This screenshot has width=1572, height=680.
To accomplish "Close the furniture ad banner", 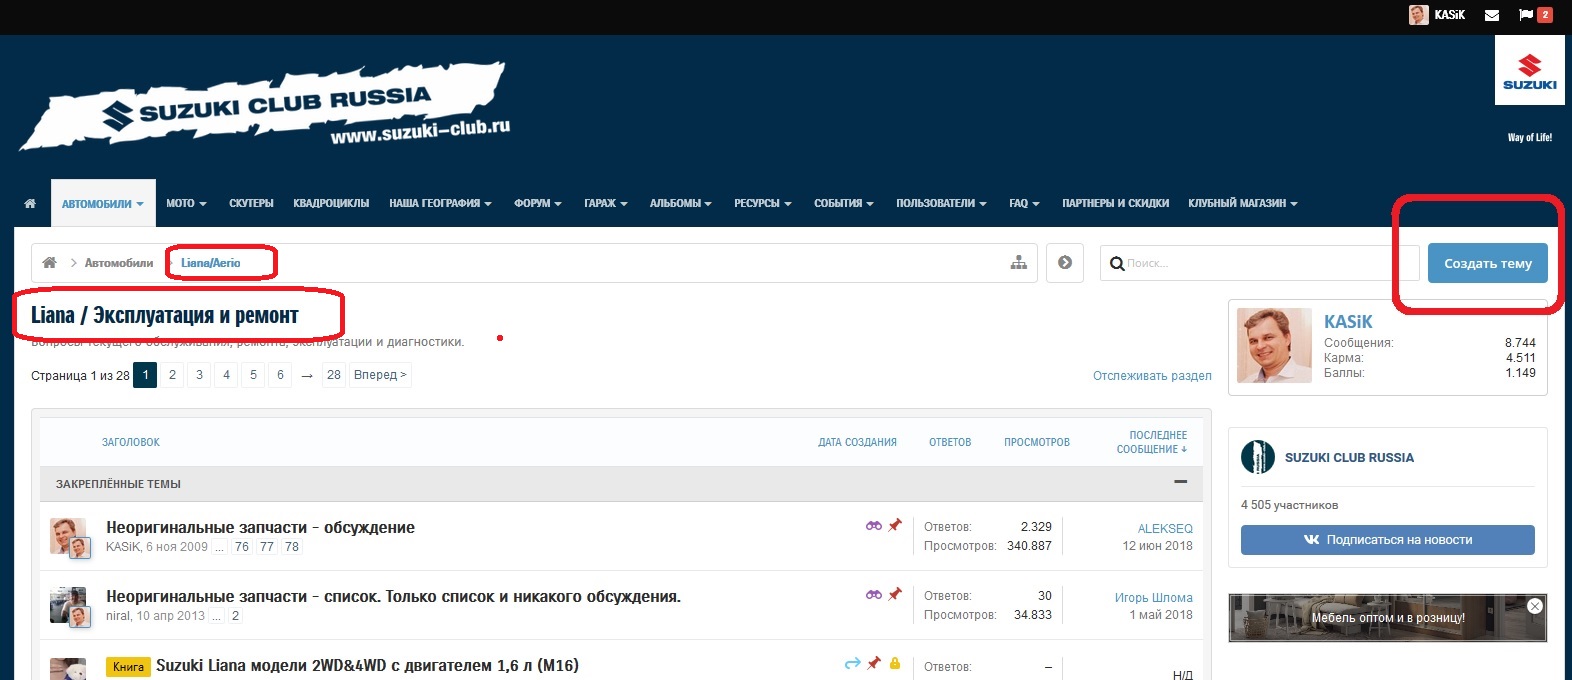I will pos(1535,606).
